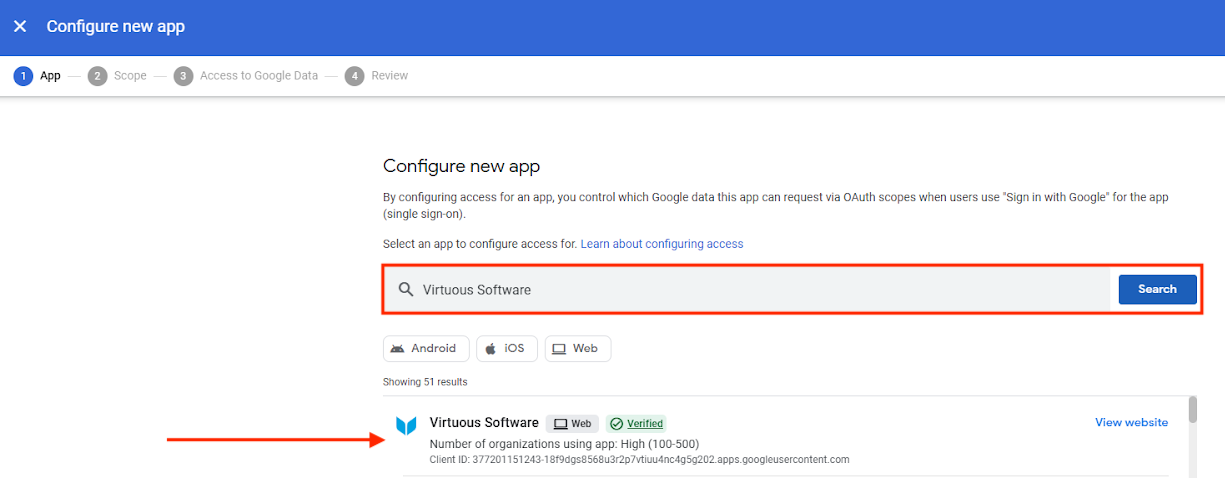Click the step 3 number circle

[x=183, y=76]
